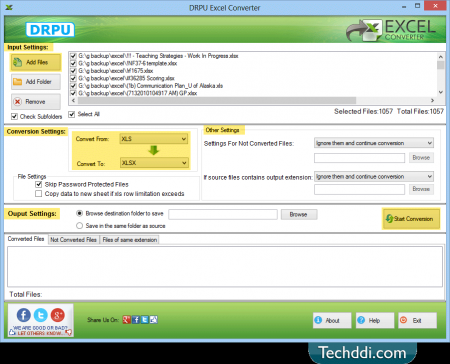This screenshot has height=364, width=450.
Task: Click the large Google Plus icon
Action: pos(57,315)
